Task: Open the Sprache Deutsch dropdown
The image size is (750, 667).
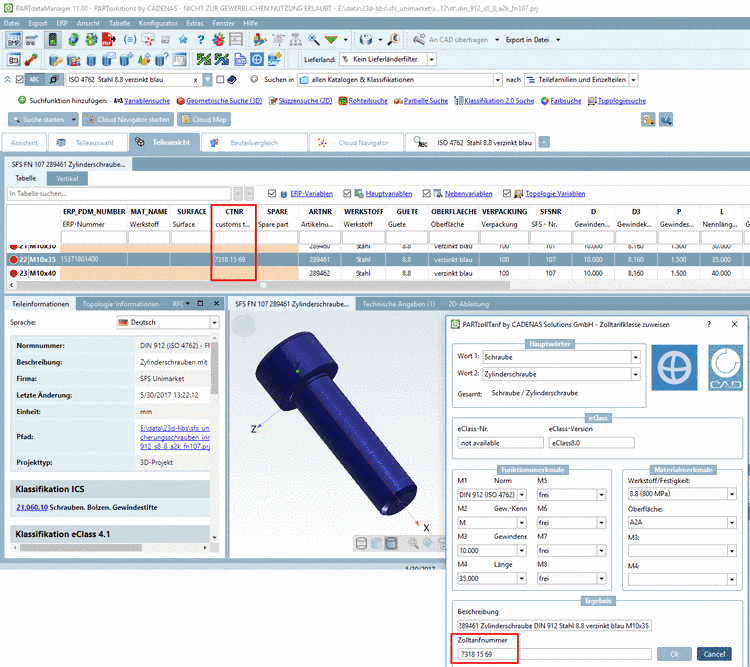Action: pos(214,322)
